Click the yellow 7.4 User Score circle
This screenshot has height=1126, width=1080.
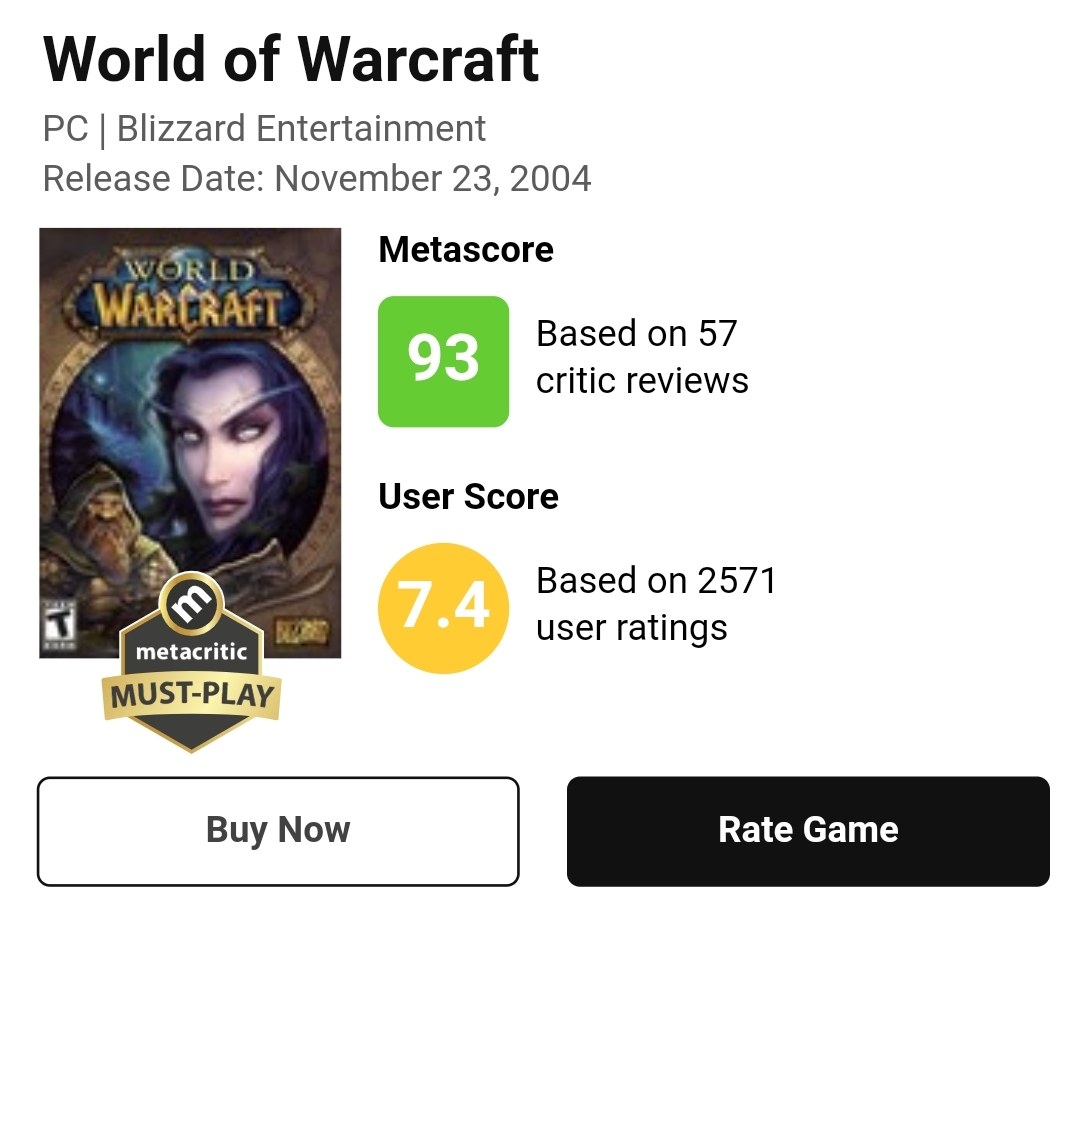443,608
